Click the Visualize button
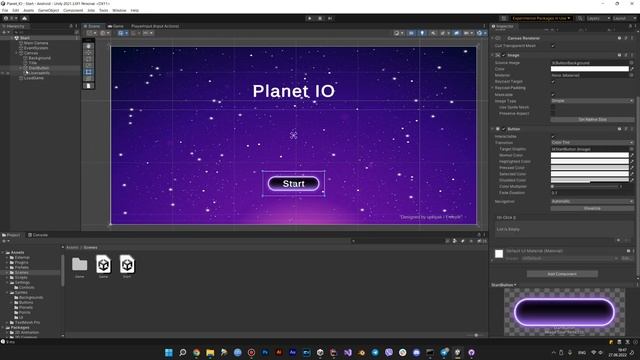Viewport: 640px width, 360px height. coord(592,209)
